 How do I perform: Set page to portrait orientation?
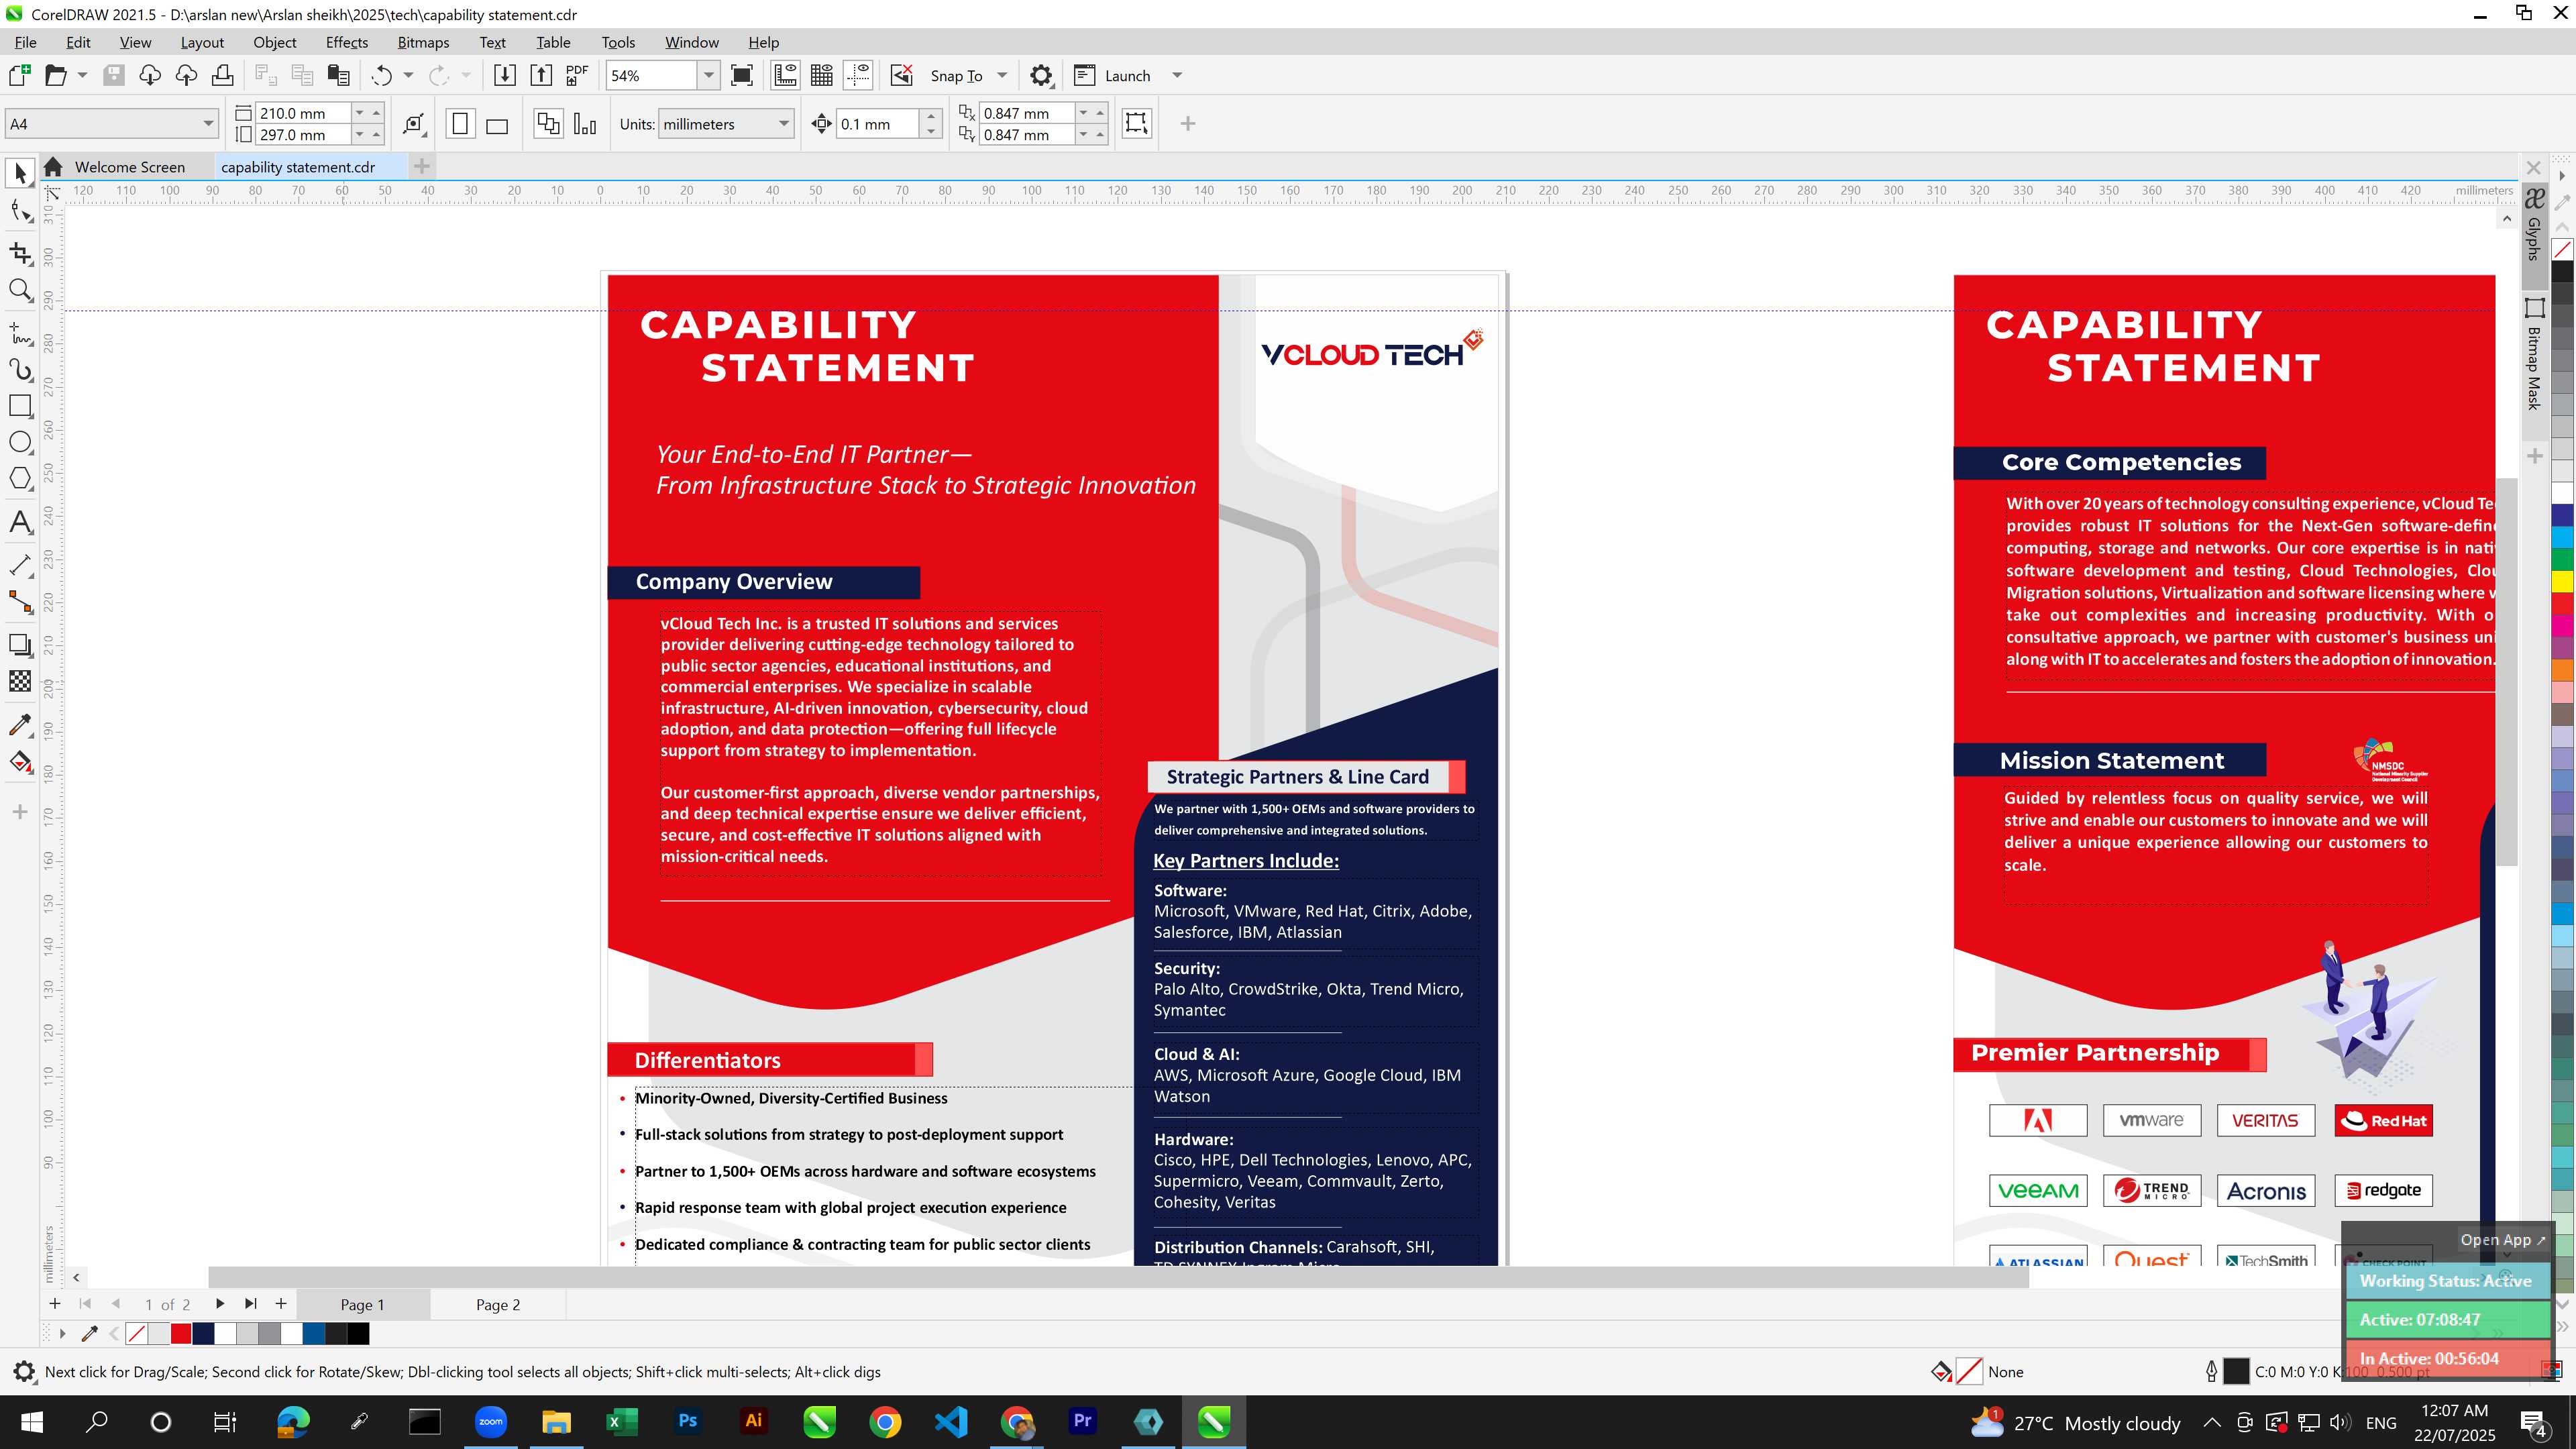(460, 124)
